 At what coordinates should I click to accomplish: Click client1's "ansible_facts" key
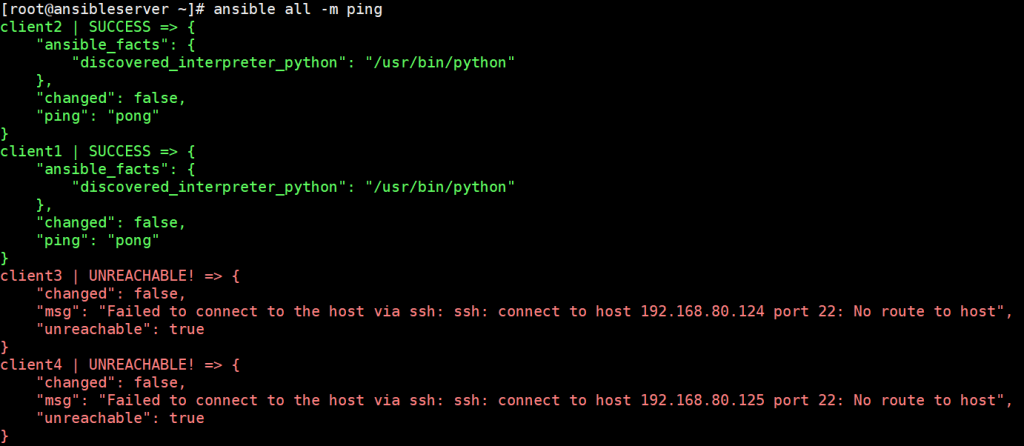(103, 170)
